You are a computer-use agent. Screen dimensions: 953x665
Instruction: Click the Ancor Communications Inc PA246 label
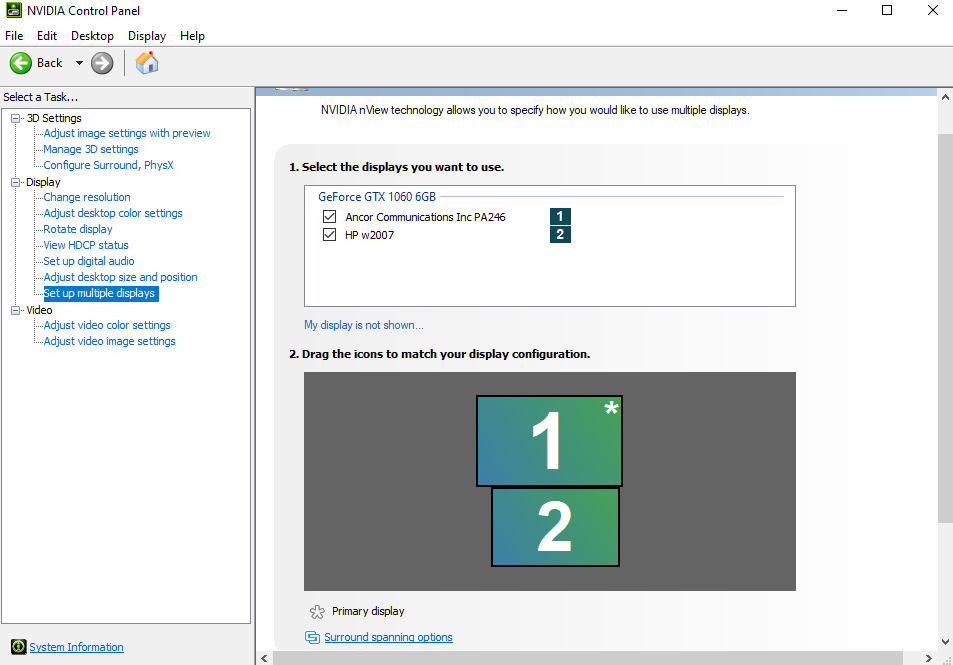425,217
